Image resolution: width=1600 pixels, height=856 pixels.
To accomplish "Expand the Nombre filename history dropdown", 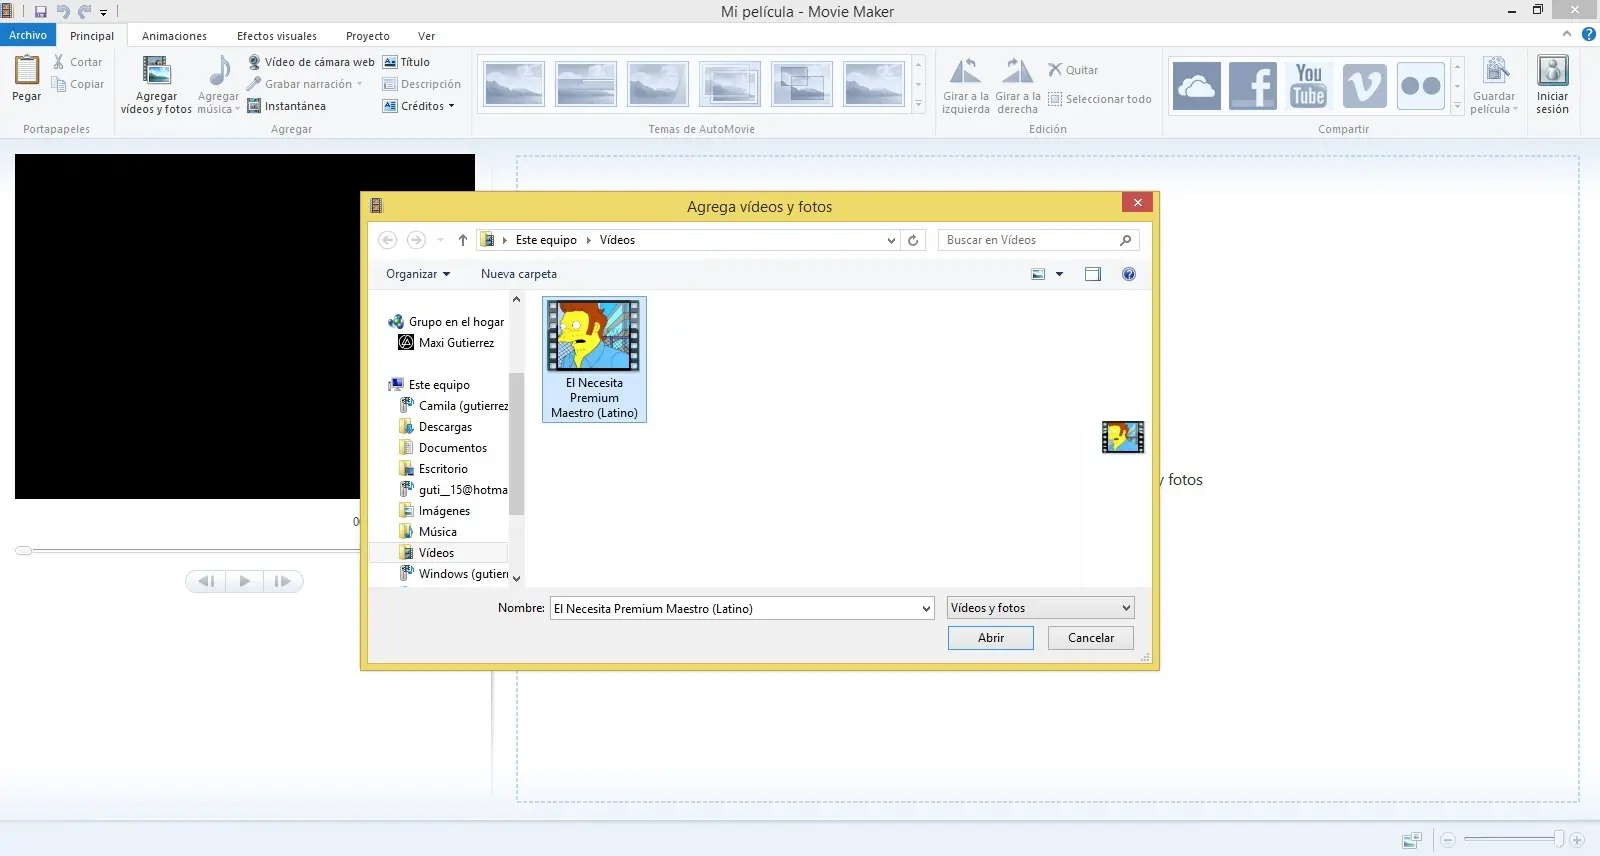I will [926, 609].
